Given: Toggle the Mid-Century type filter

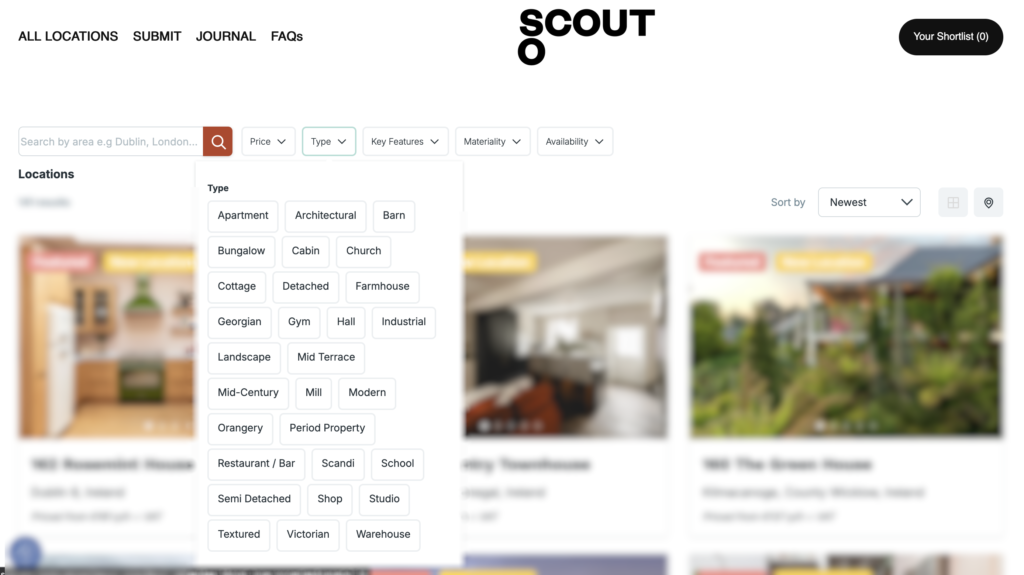Looking at the screenshot, I should [x=248, y=393].
